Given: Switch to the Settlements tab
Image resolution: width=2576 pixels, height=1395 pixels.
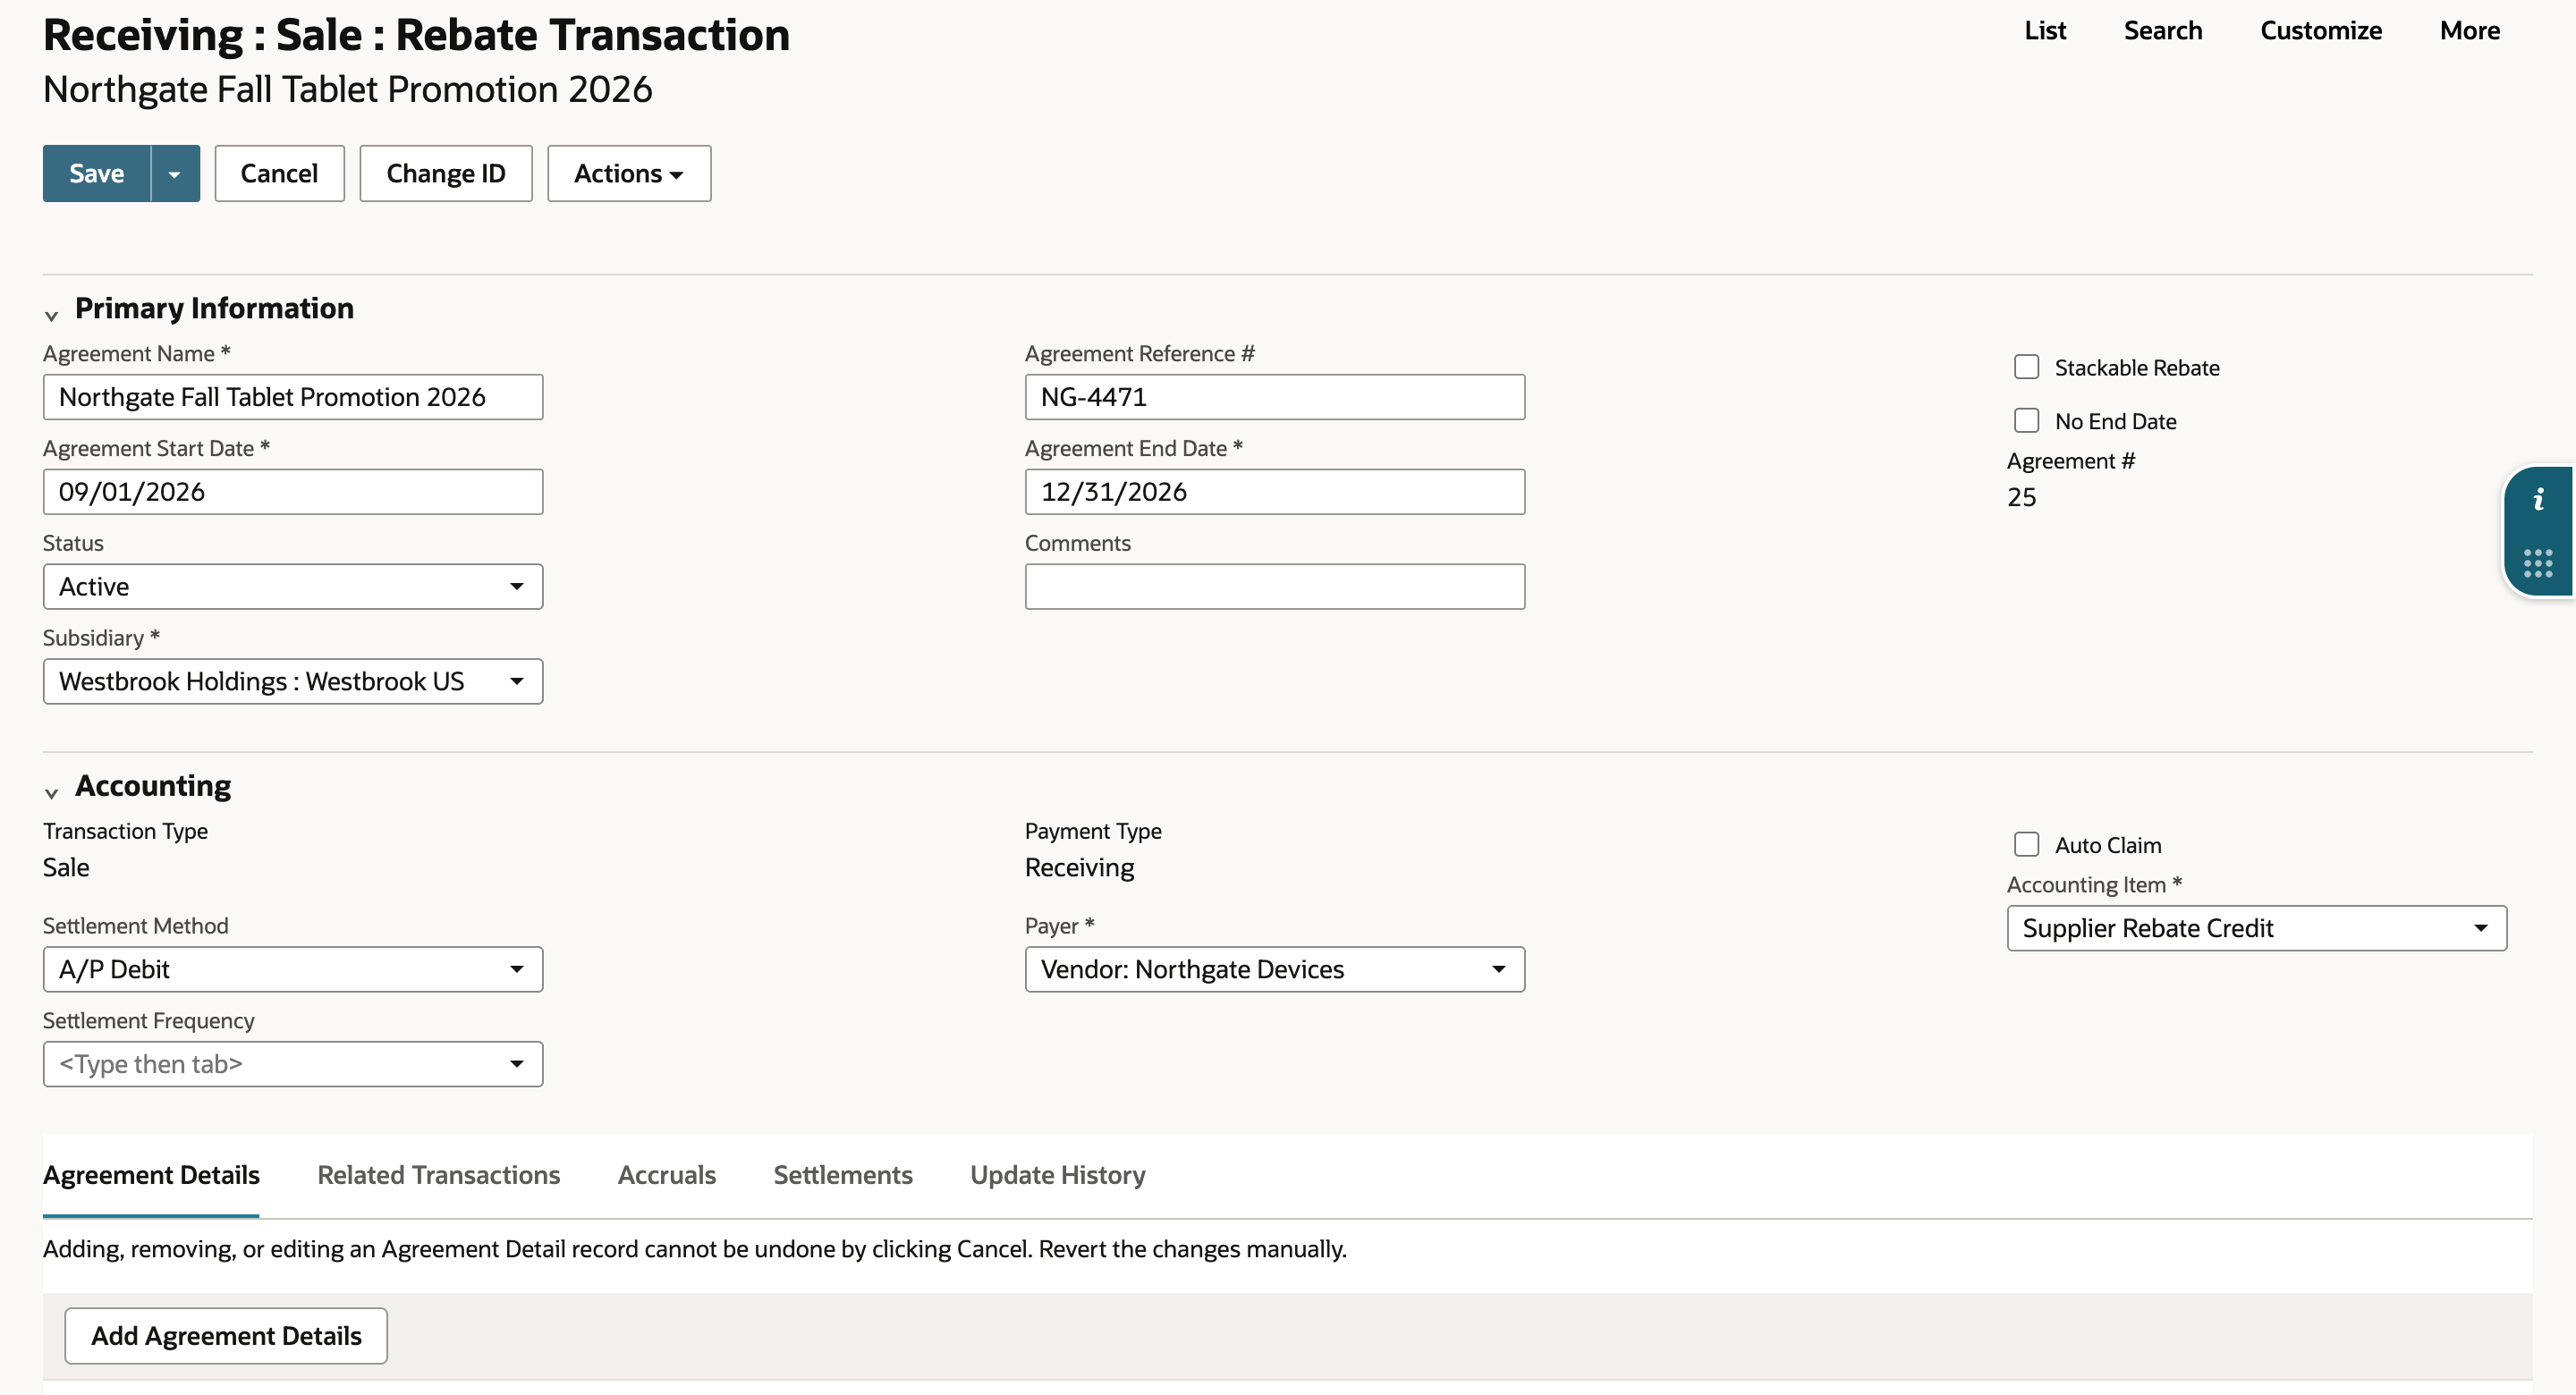Looking at the screenshot, I should (x=843, y=1175).
